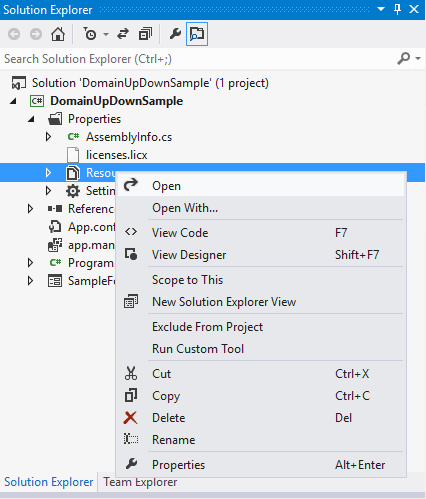This screenshot has height=499, width=426.
Task: Select the licenses.licx file
Action: [x=116, y=155]
